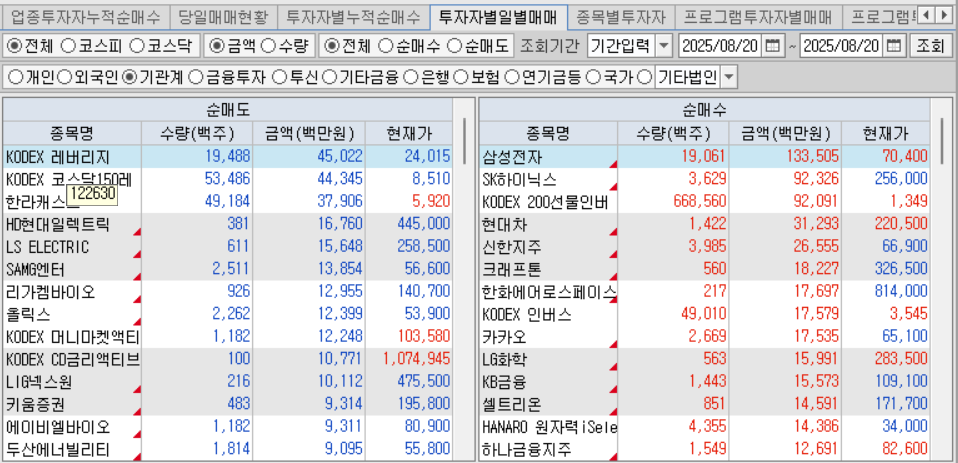958x463 pixels.
Task: Select 카카오 row
Action: tap(705, 337)
